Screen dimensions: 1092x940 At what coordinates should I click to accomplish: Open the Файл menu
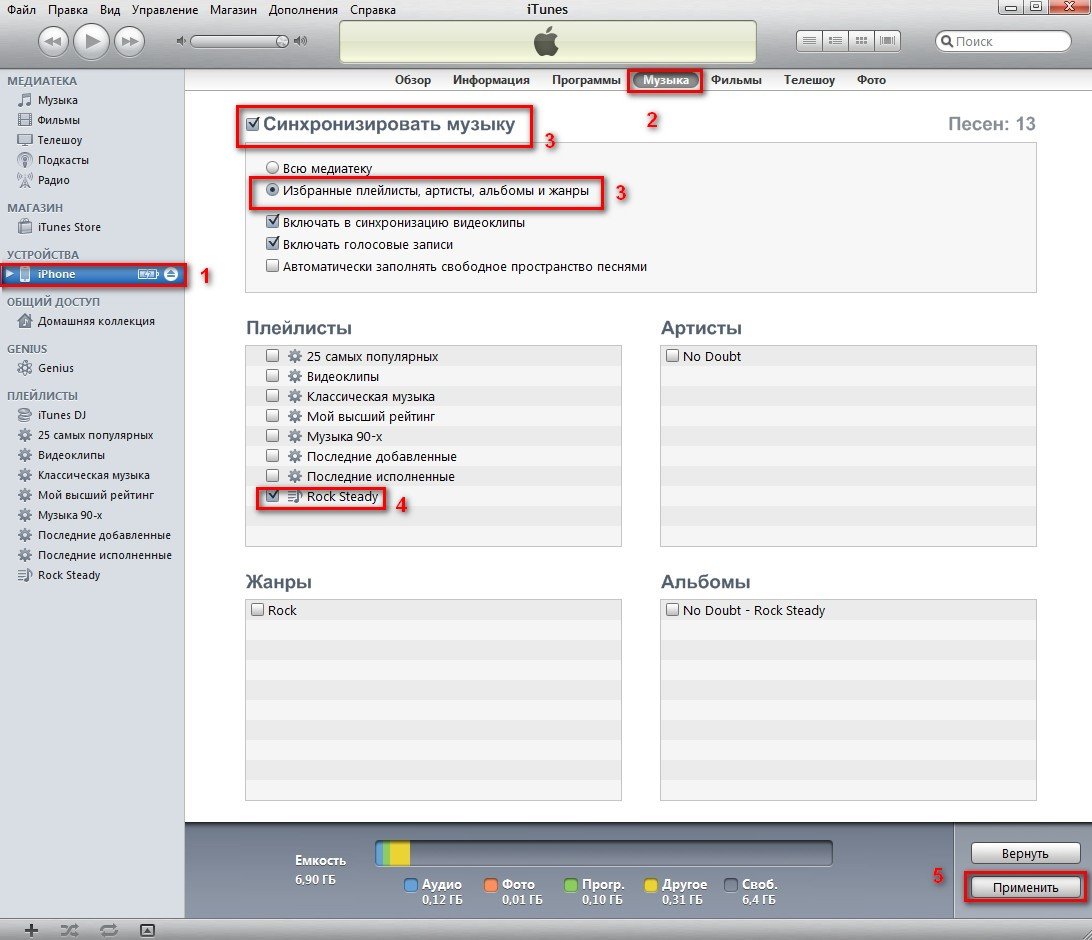21,10
